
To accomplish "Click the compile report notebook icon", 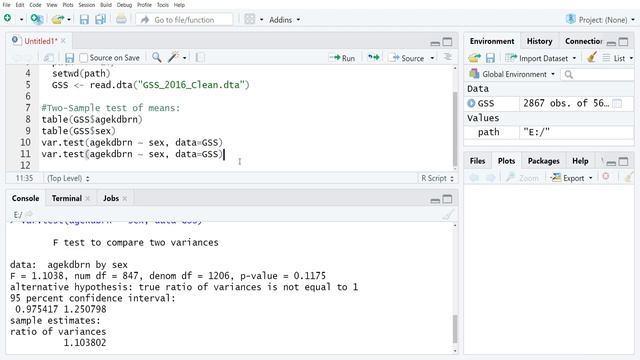I will pyautogui.click(x=200, y=58).
